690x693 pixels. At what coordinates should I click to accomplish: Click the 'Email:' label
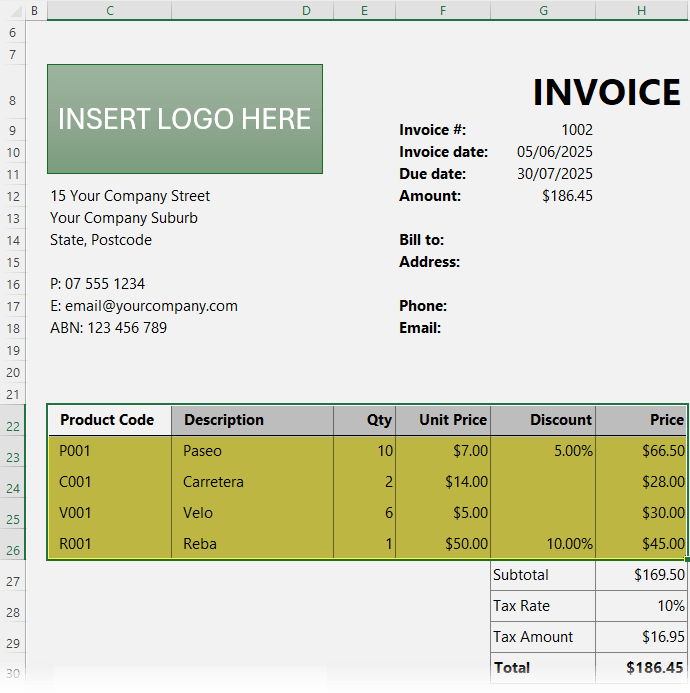point(420,328)
